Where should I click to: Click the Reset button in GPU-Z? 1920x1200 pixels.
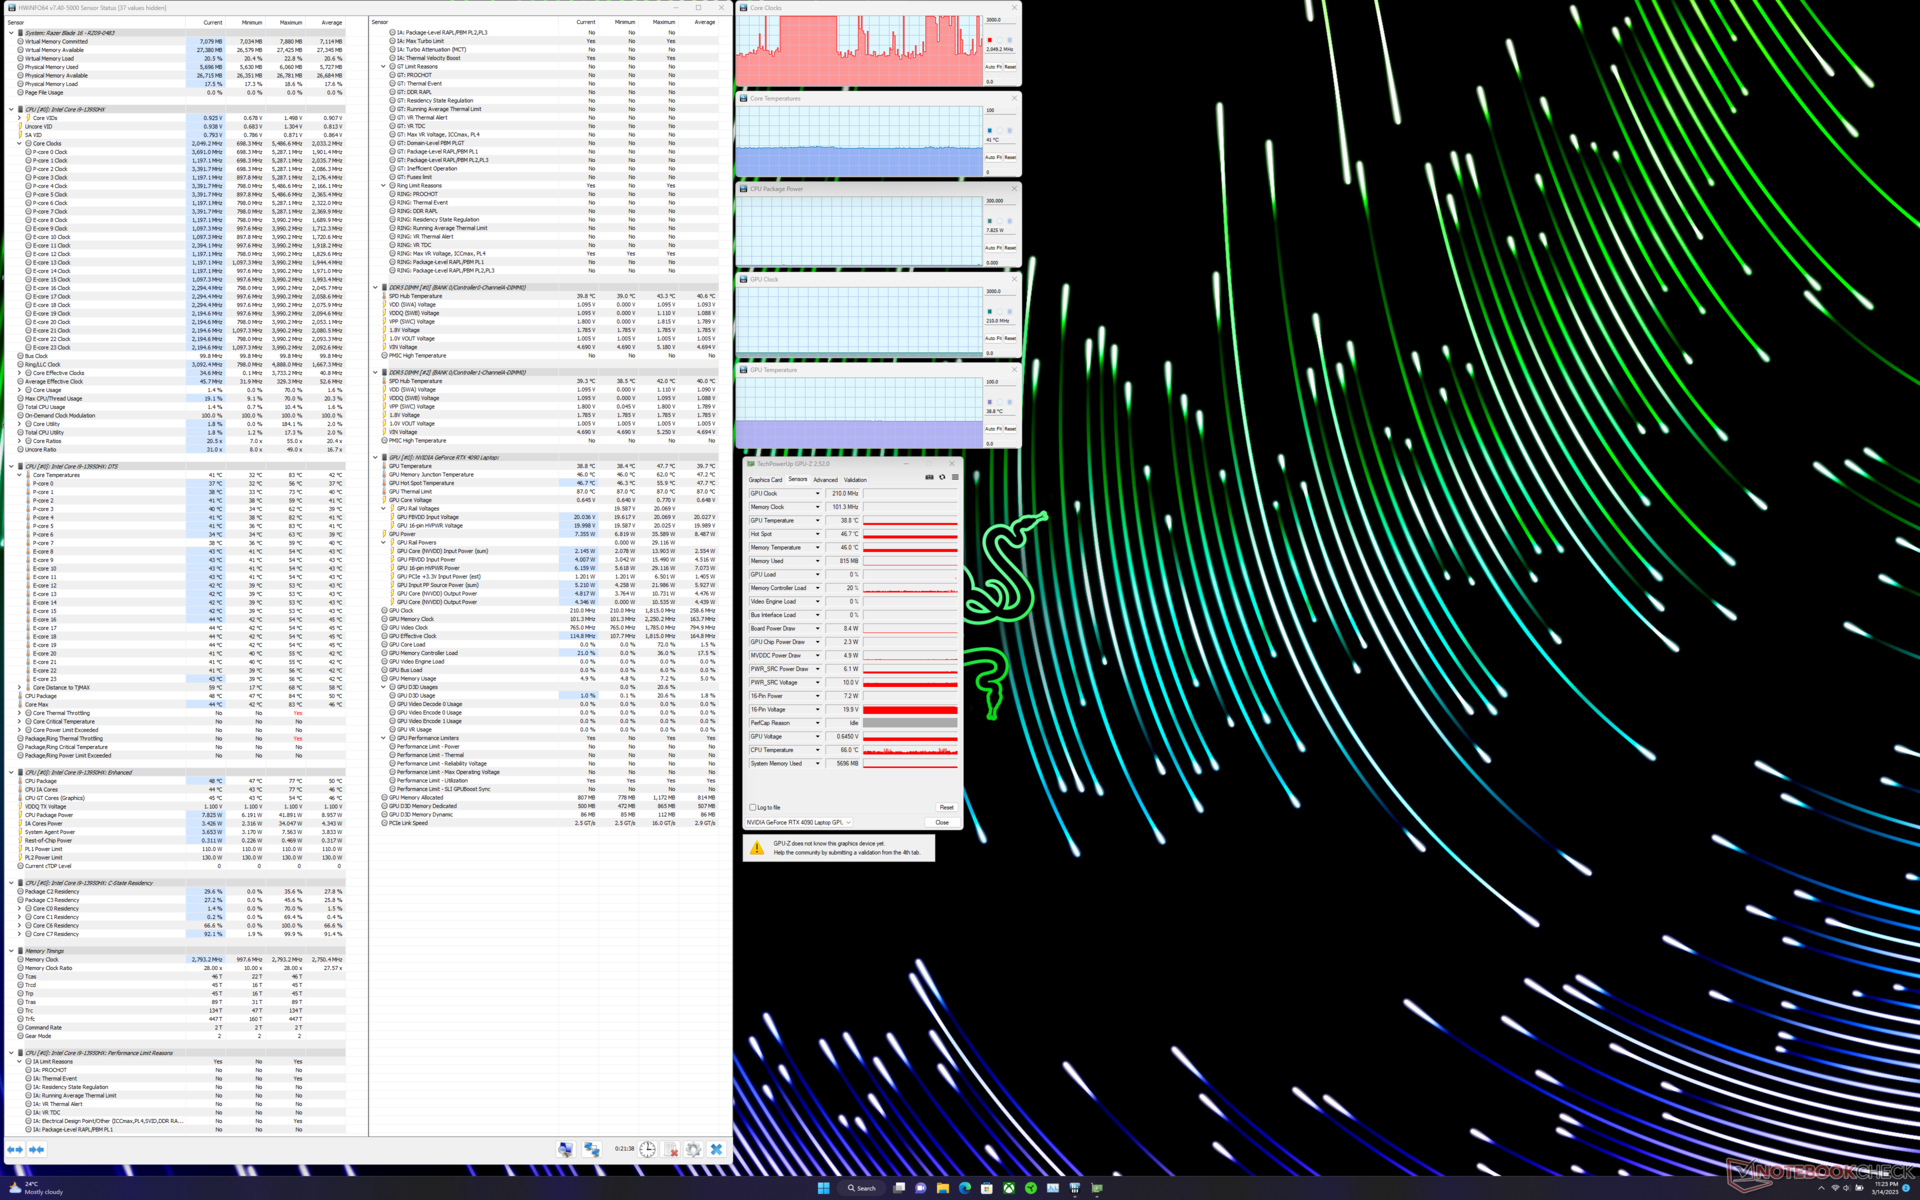tap(946, 807)
